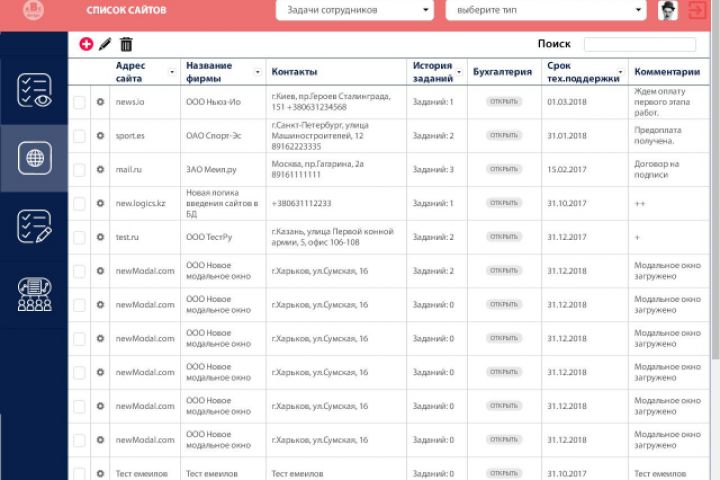Open the globe sites list sidebar icon
Viewport: 720px width, 480px height.
pyautogui.click(x=35, y=158)
